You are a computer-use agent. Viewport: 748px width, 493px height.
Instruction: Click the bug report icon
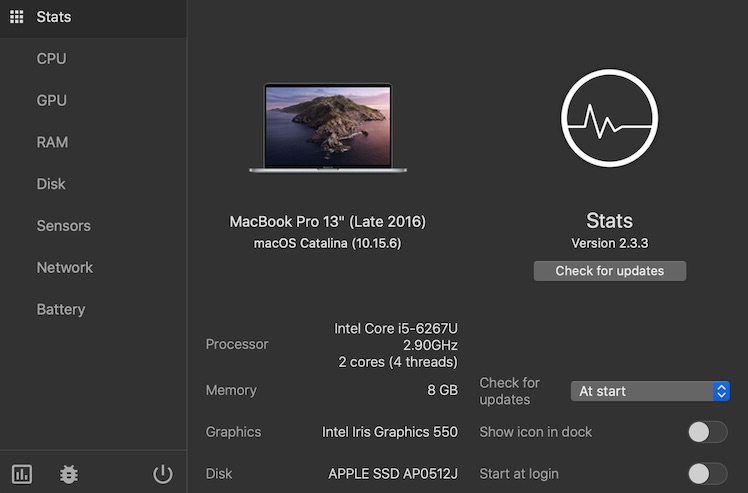tap(68, 474)
